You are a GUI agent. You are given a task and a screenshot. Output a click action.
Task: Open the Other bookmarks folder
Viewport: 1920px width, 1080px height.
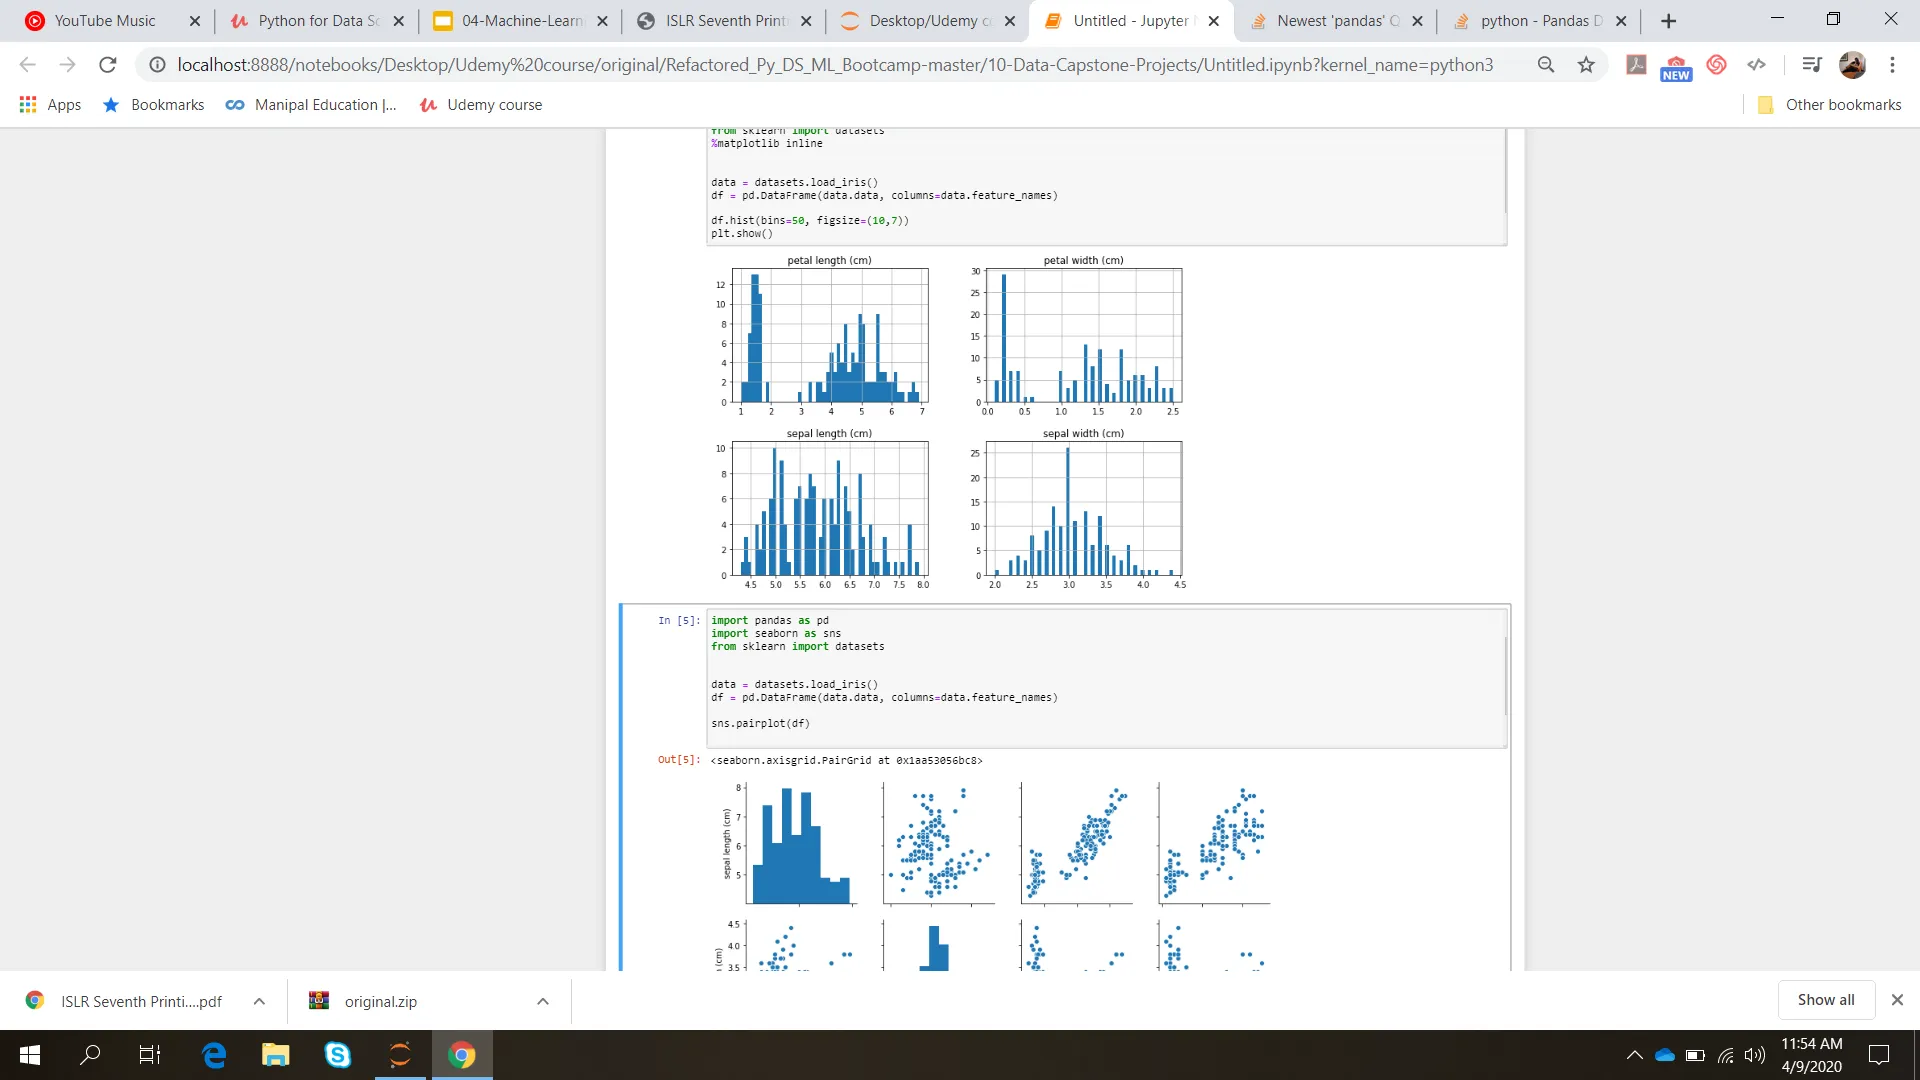point(1830,105)
